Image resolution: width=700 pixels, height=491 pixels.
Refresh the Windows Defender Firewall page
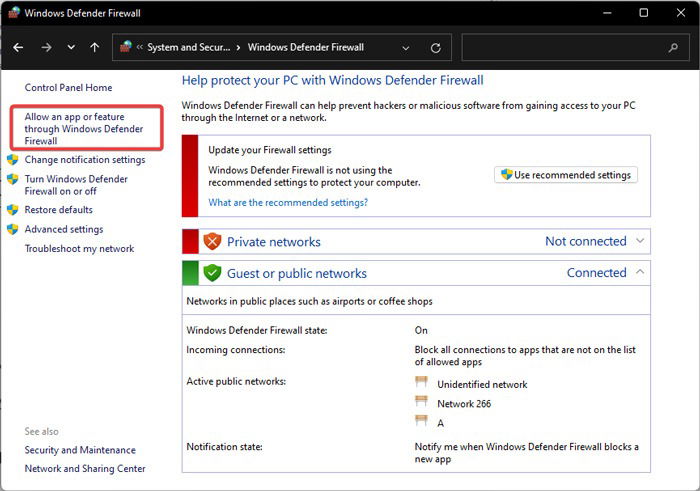(x=436, y=48)
